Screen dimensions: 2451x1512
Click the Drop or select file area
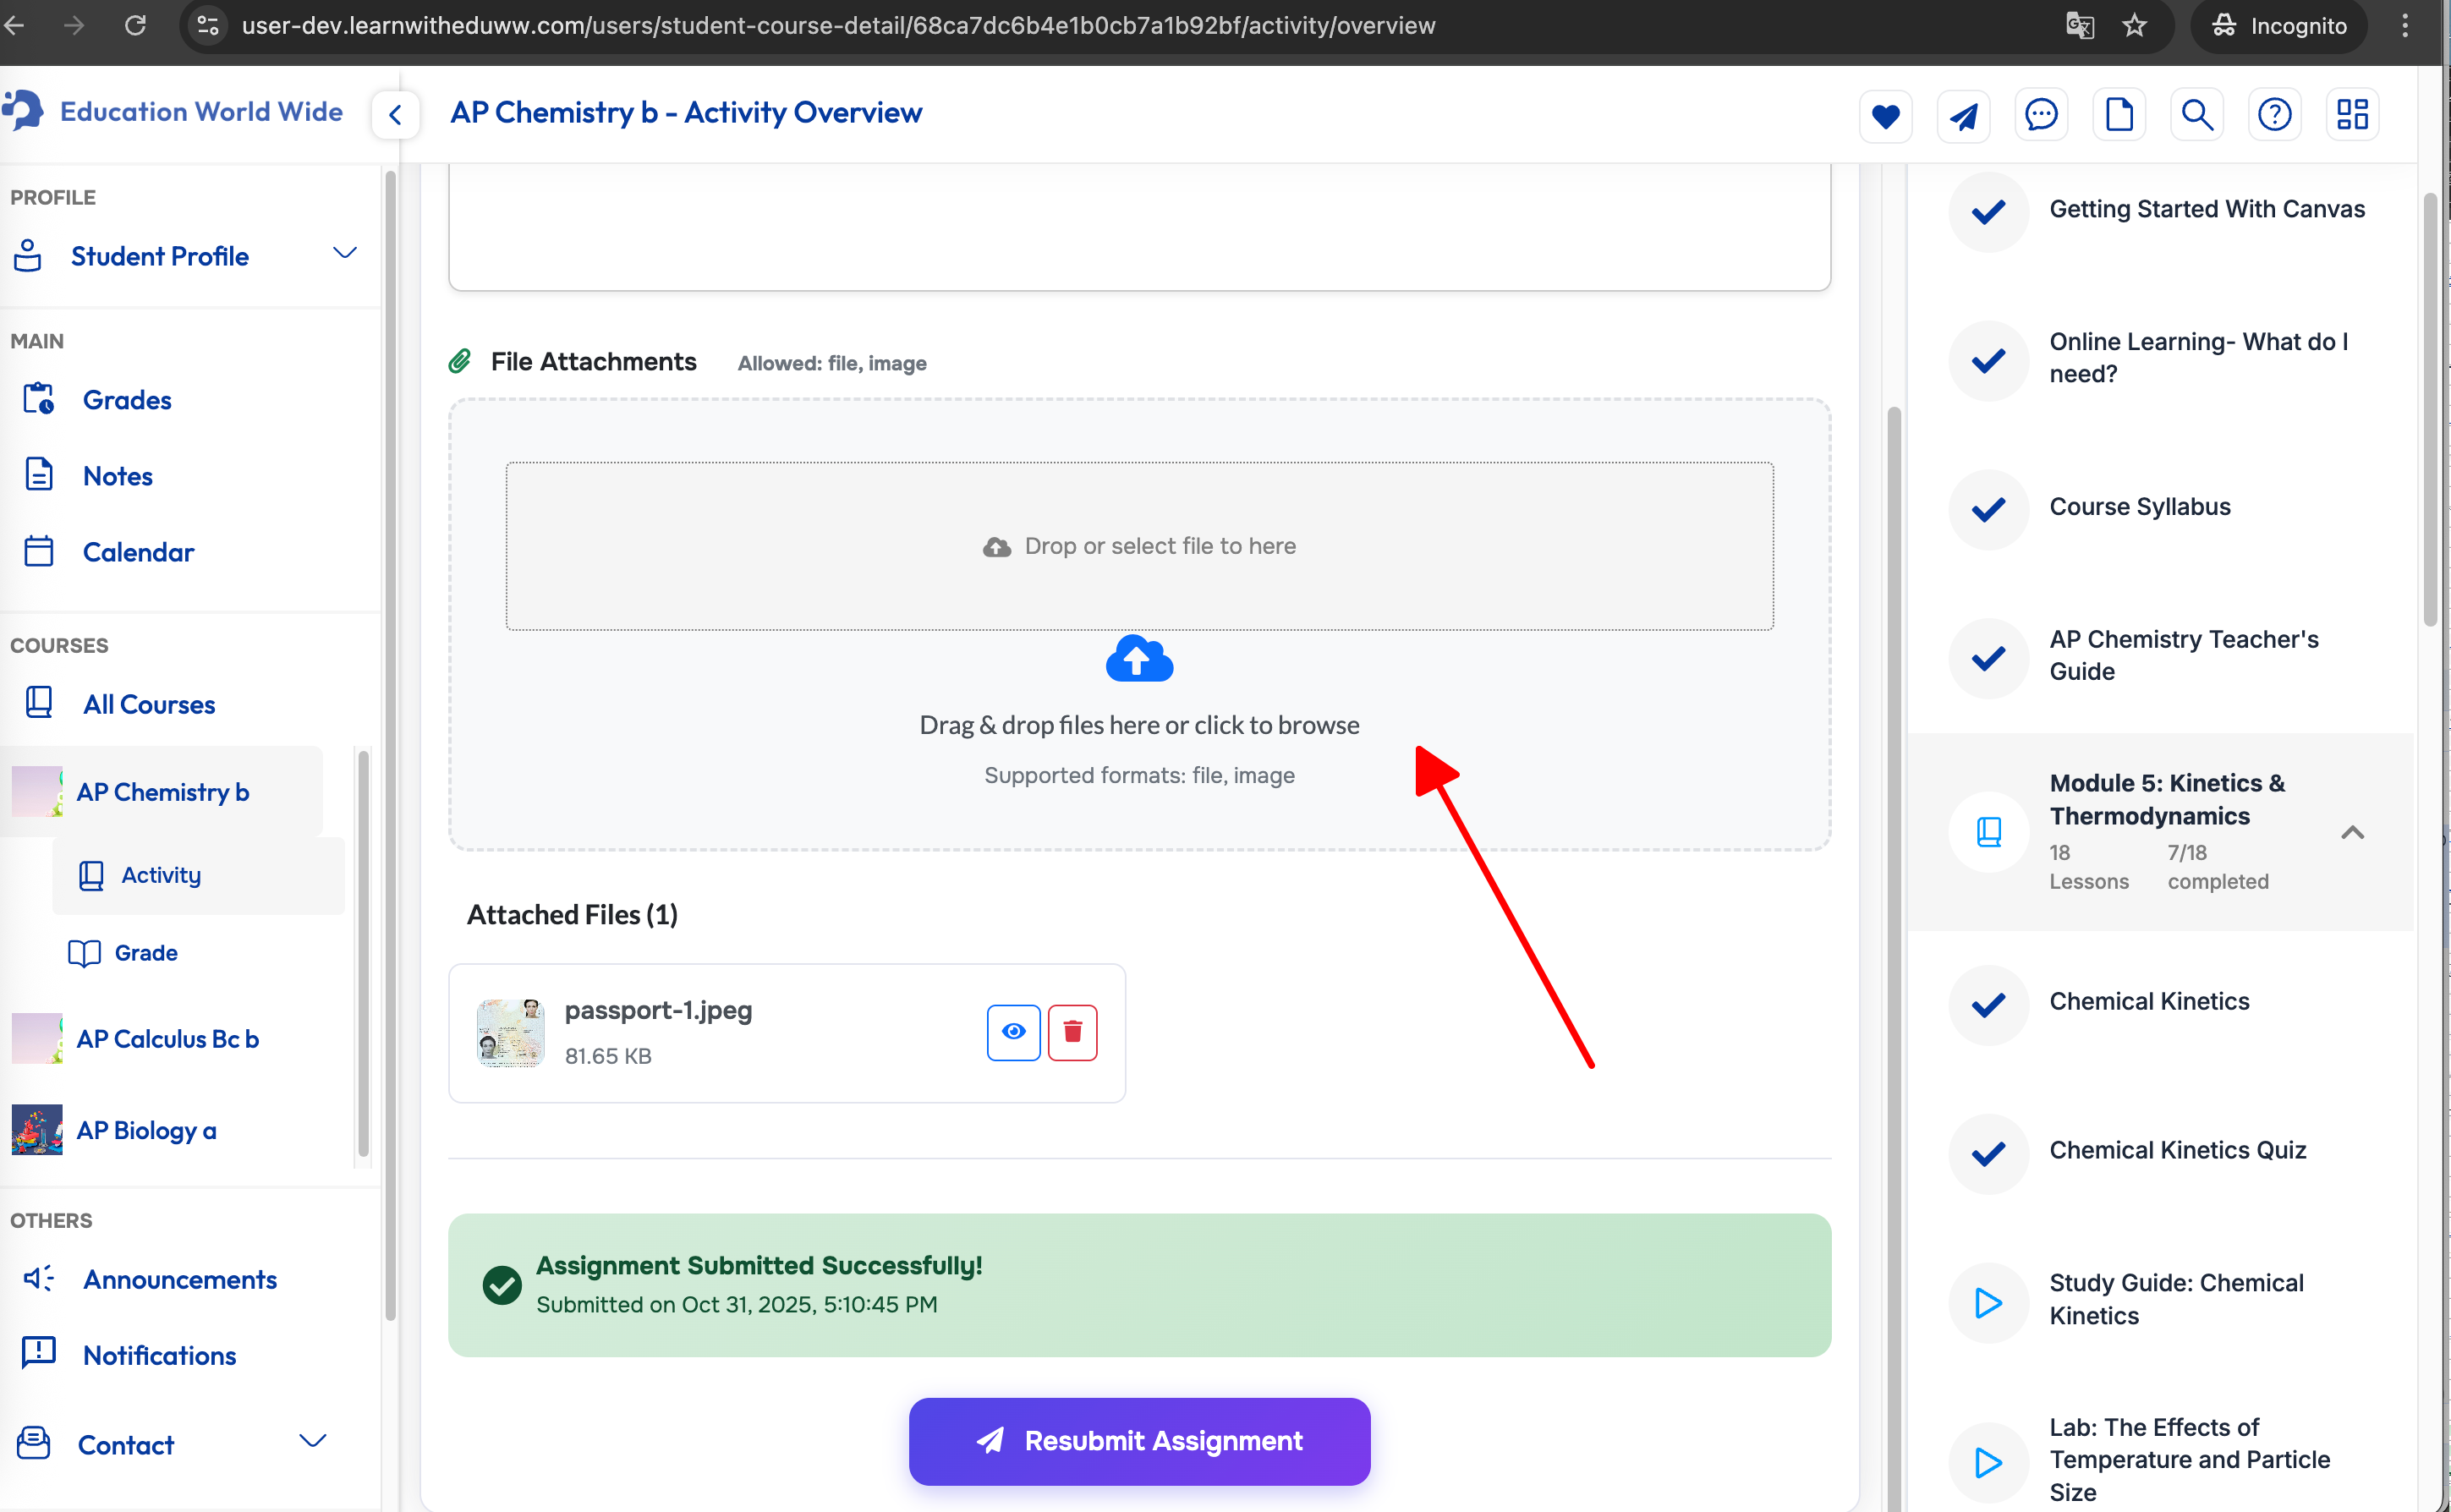pyautogui.click(x=1139, y=546)
